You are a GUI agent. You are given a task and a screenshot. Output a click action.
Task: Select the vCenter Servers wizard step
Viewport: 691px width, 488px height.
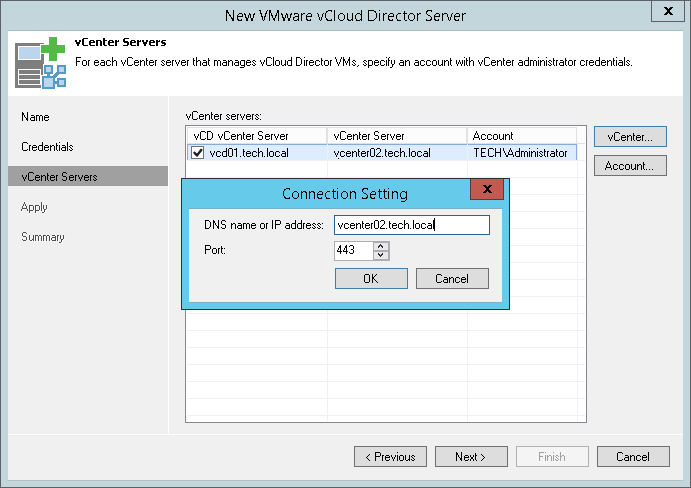coord(59,177)
